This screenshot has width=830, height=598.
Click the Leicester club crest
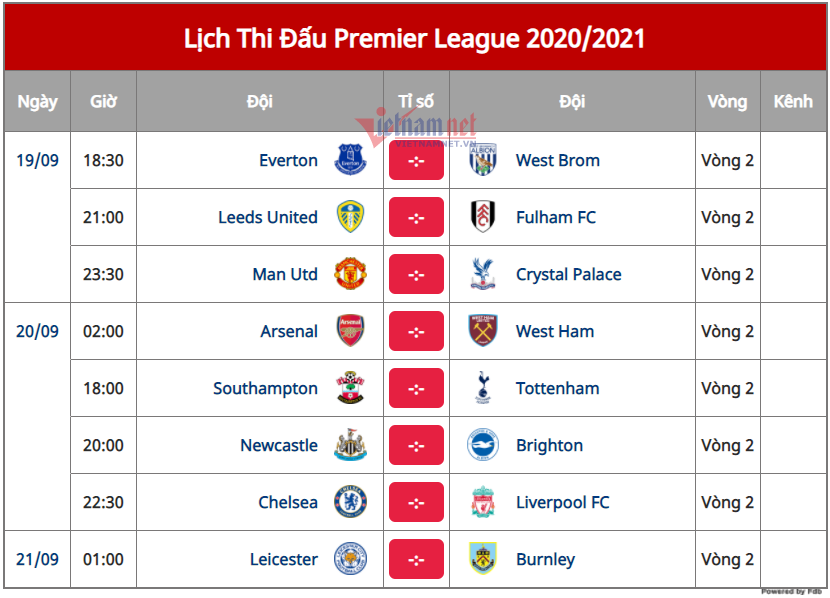click(350, 559)
